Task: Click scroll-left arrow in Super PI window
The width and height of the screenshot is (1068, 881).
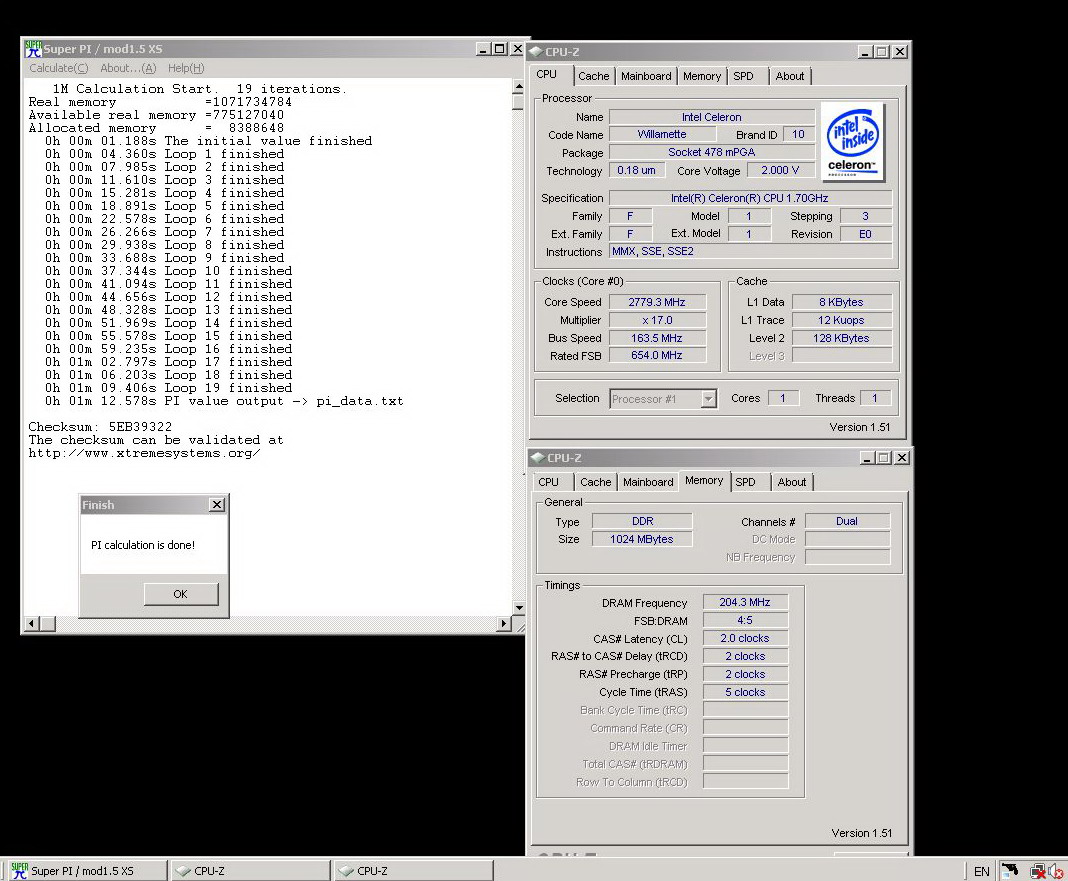Action: click(31, 623)
